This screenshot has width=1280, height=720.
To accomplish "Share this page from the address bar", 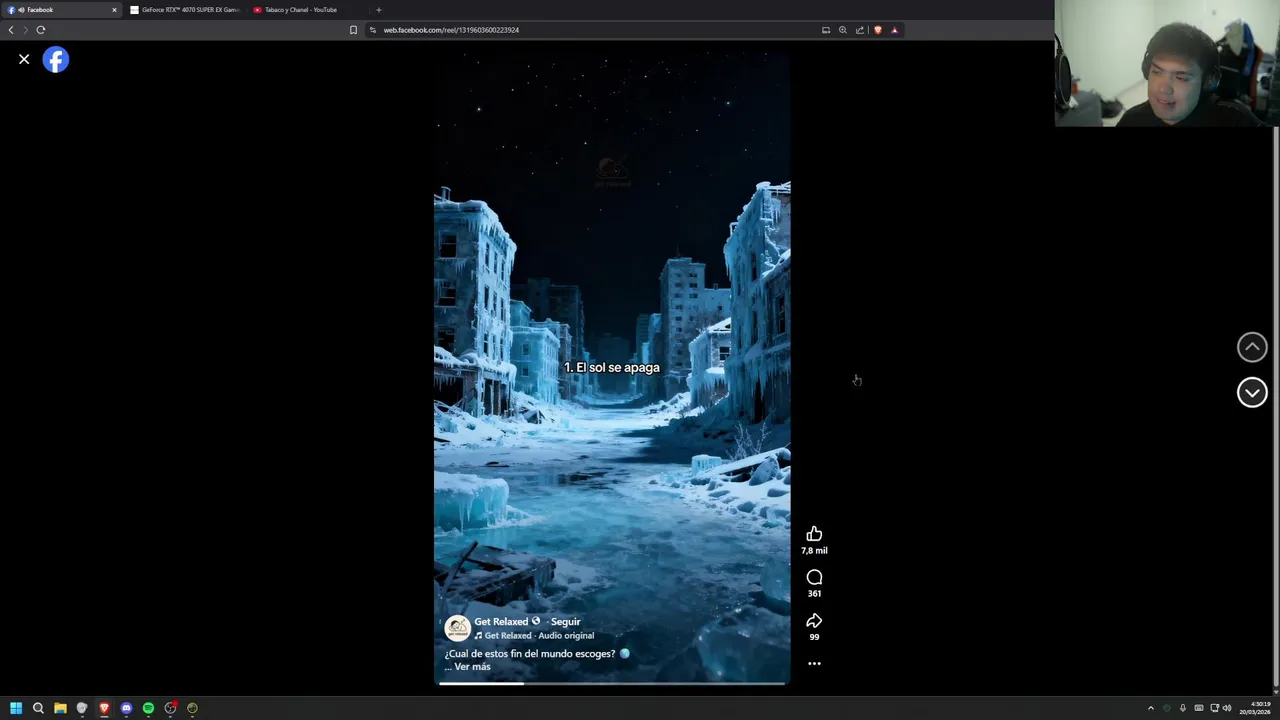I will (859, 30).
